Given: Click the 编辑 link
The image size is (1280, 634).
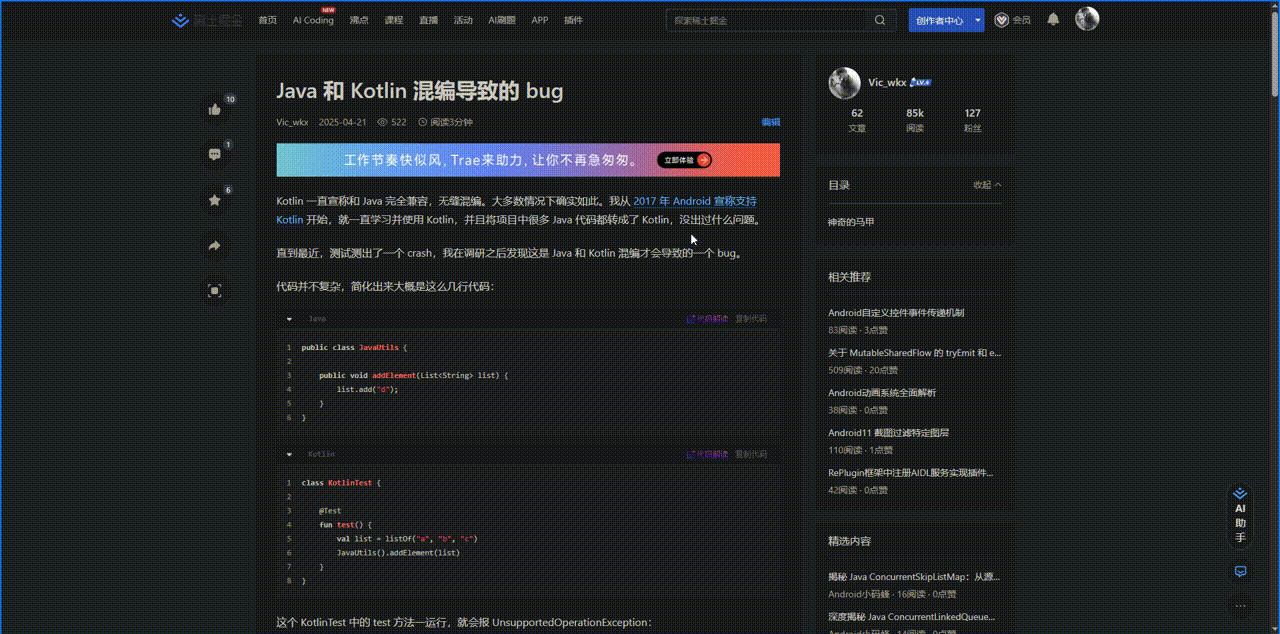Looking at the screenshot, I should point(770,121).
